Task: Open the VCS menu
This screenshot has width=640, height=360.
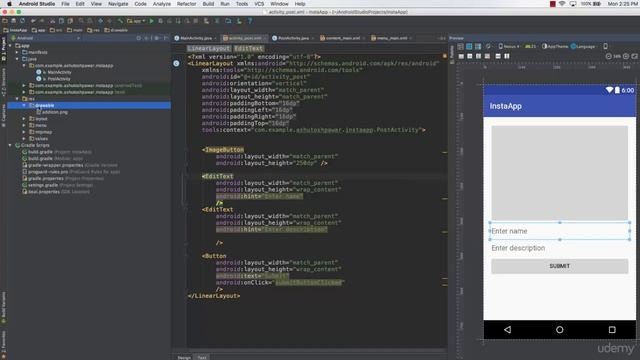Action: [x=259, y=4]
